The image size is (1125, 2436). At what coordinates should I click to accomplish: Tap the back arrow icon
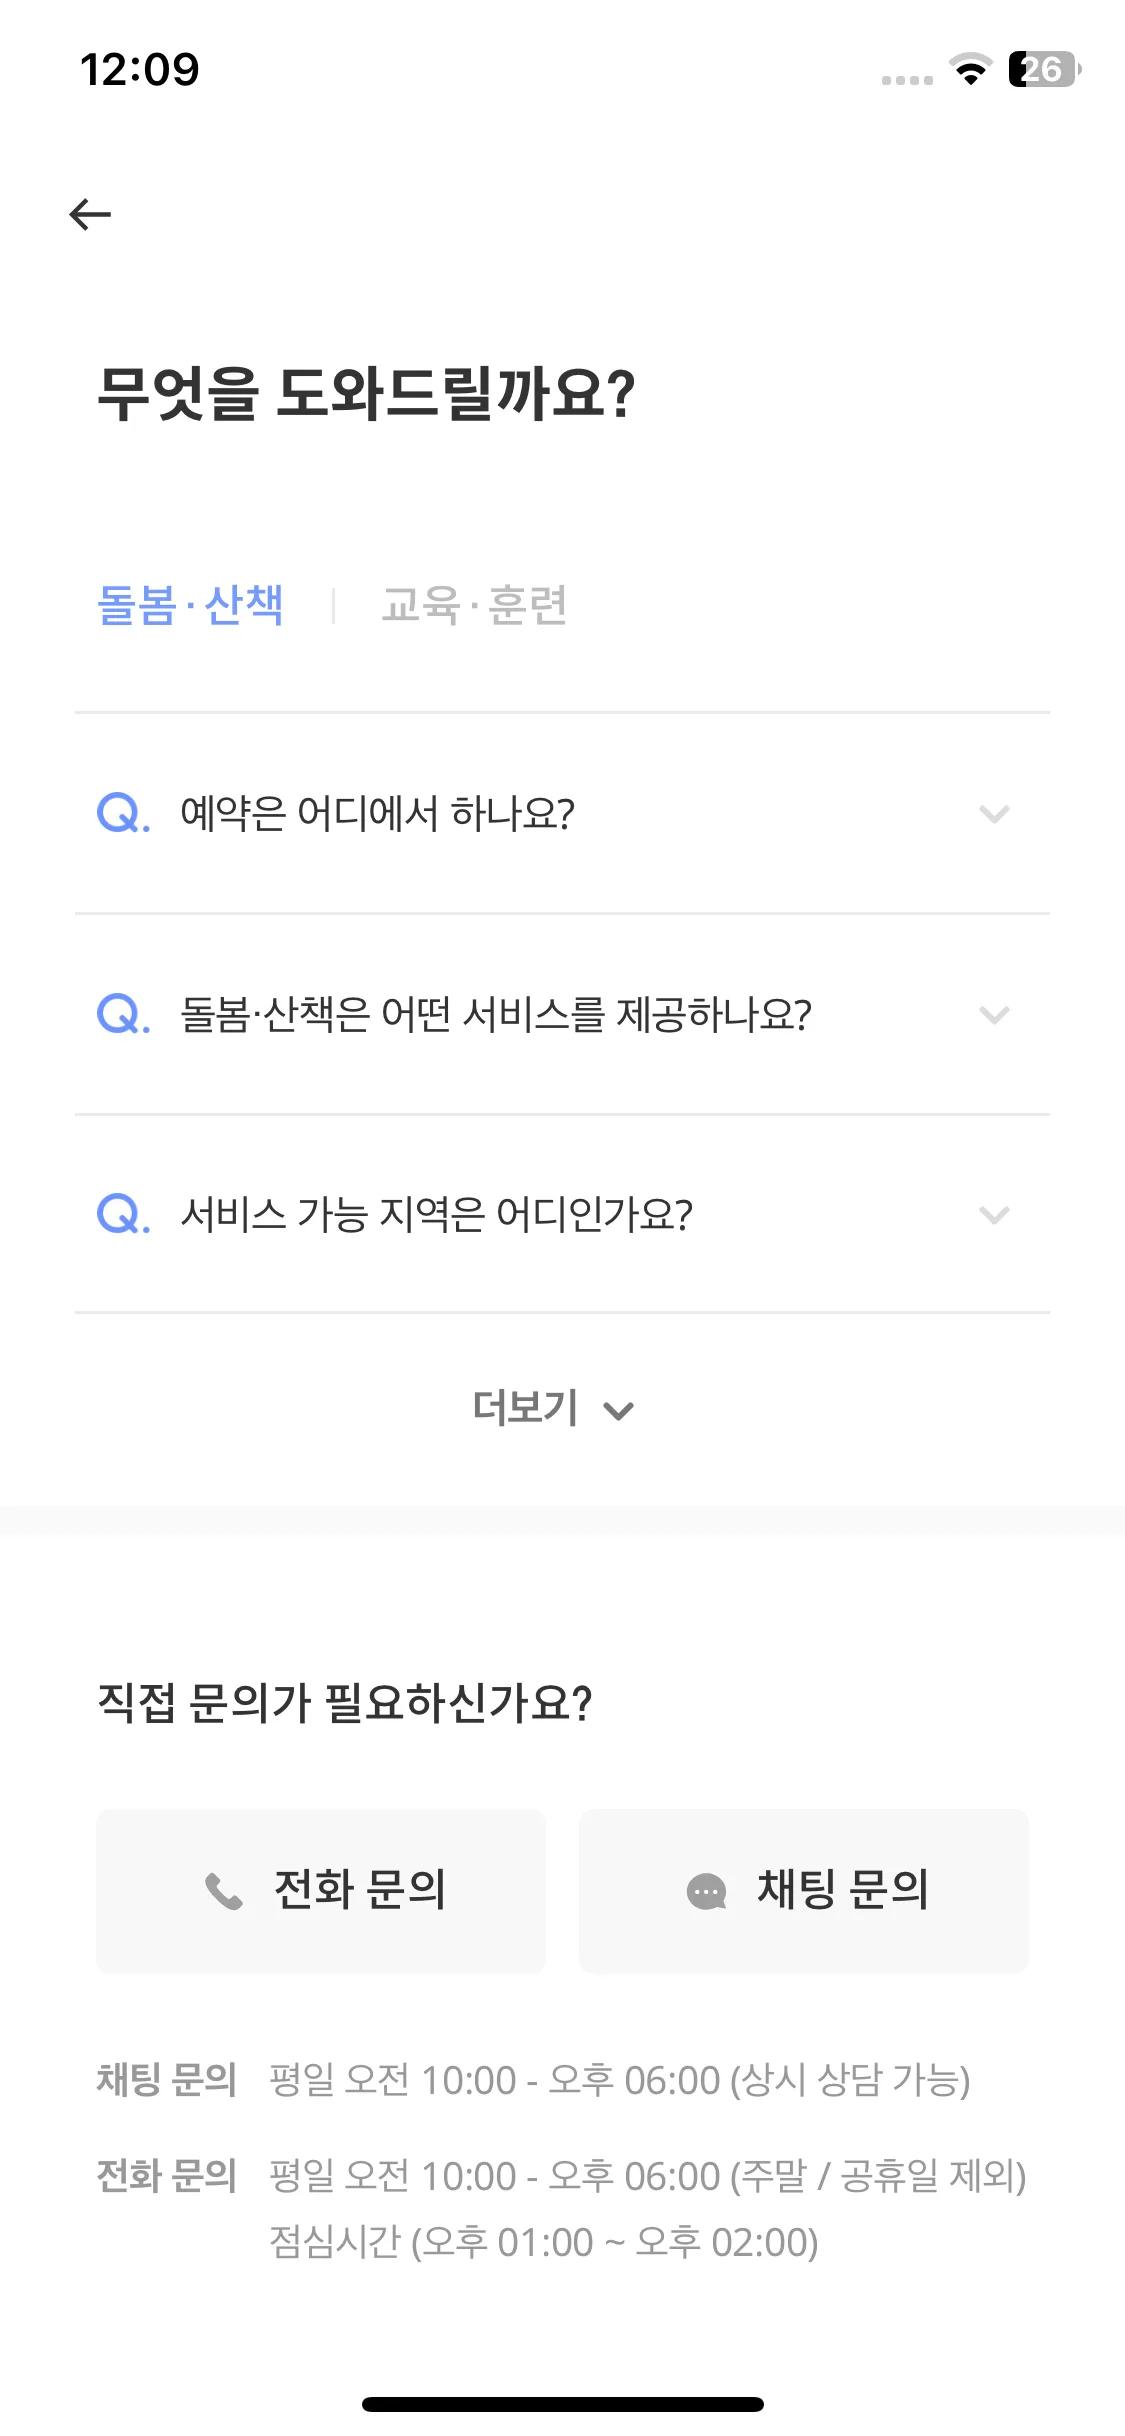(90, 214)
